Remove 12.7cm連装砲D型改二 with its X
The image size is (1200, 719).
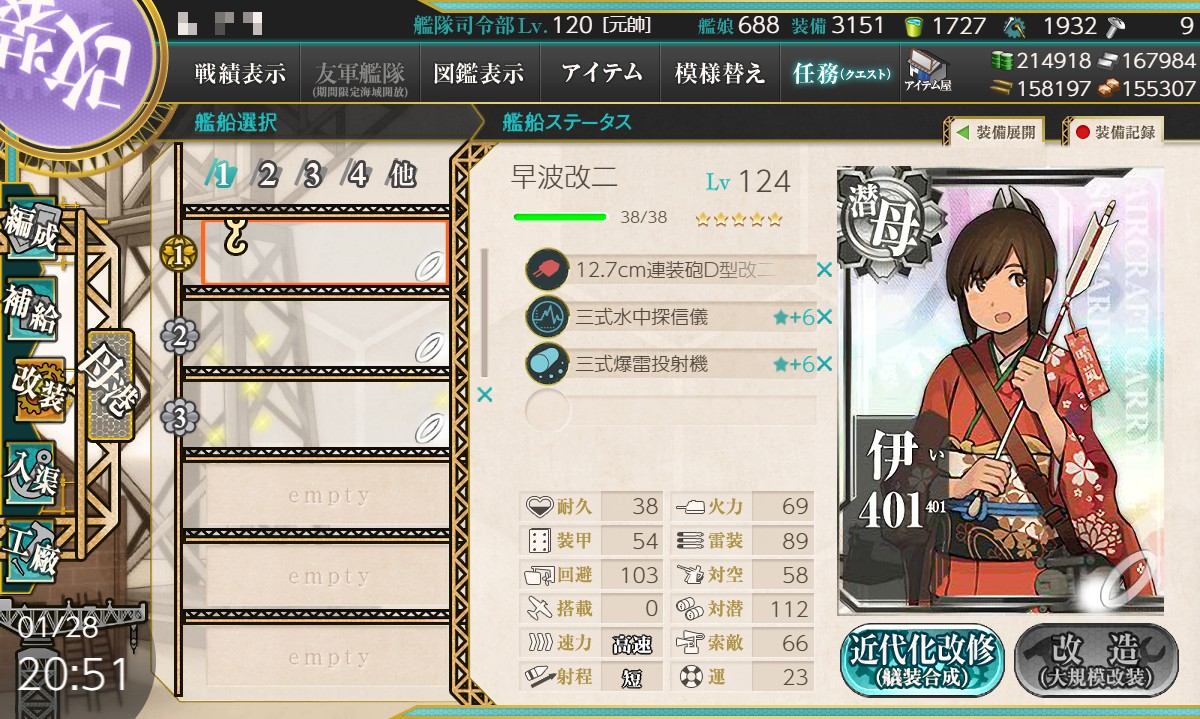coord(824,270)
